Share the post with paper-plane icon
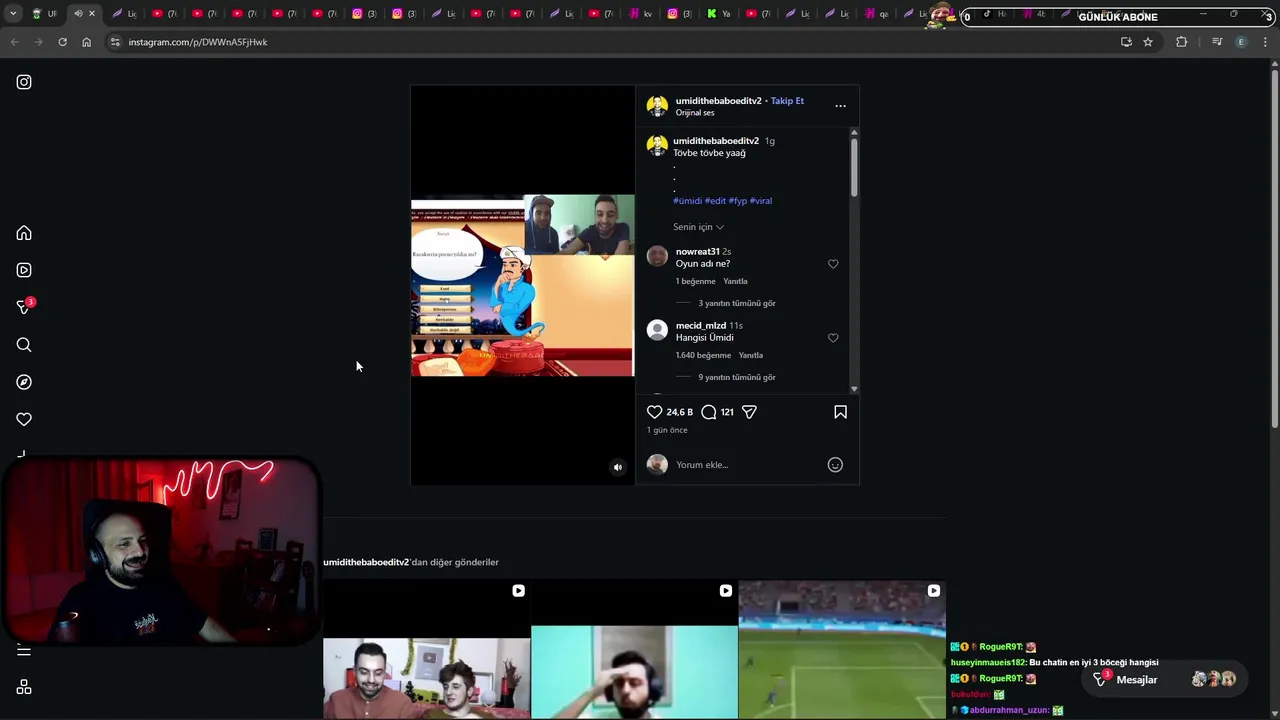 (x=749, y=412)
